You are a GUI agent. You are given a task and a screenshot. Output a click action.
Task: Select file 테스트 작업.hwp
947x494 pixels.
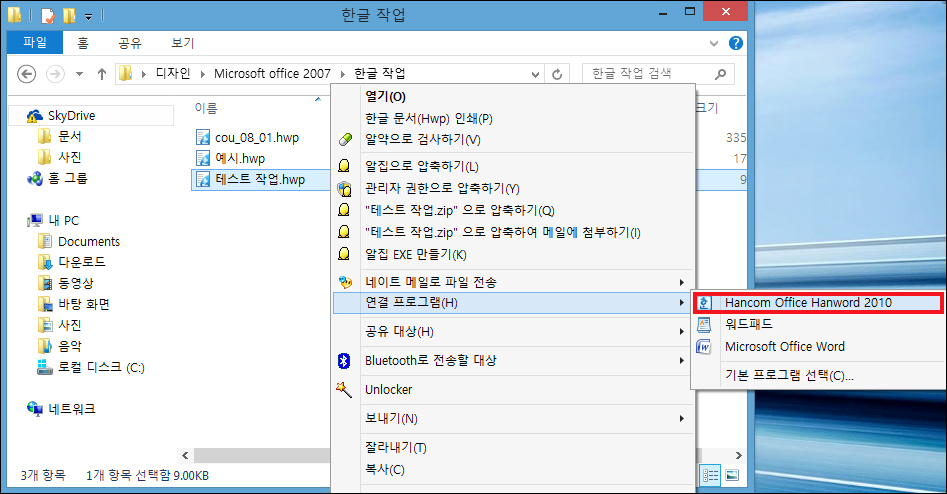(260, 179)
